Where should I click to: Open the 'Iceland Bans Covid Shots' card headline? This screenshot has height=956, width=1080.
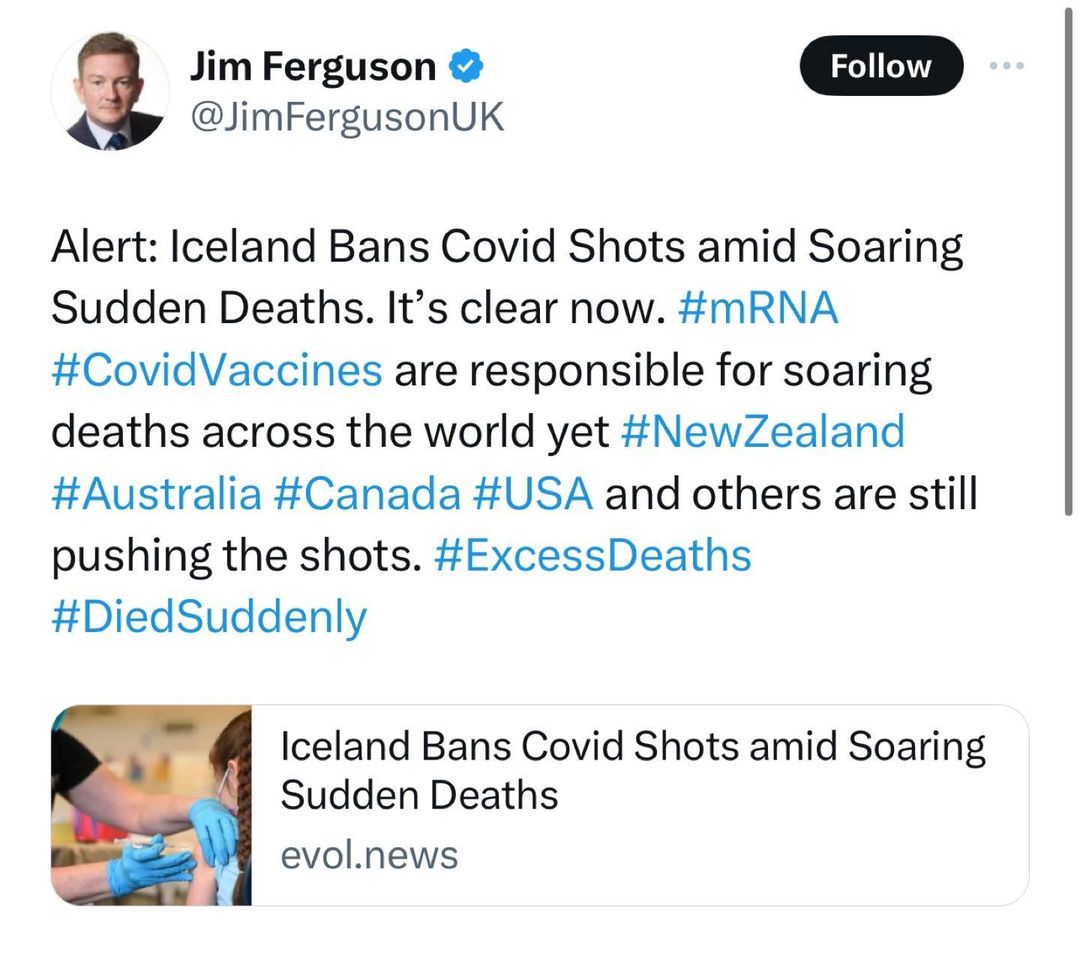(x=632, y=770)
